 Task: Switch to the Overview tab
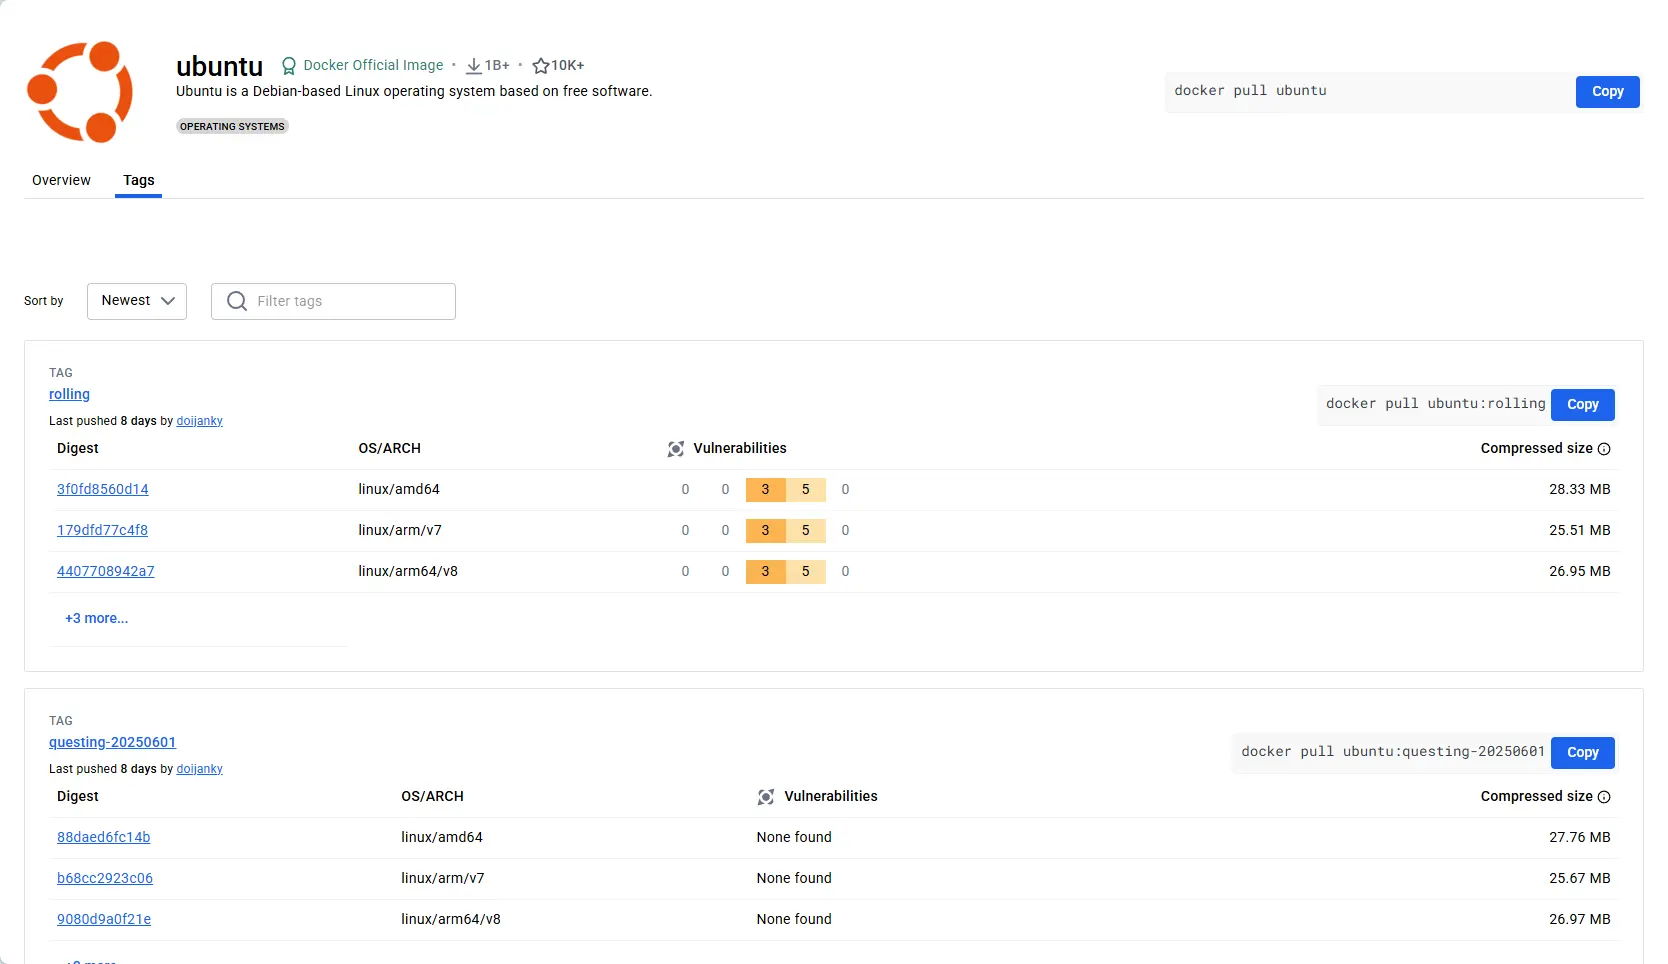61,181
